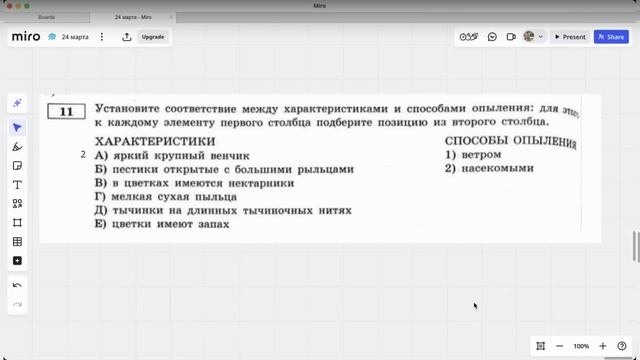Screen dimensions: 640x360
Task: Click the blue Share button
Action: click(x=611, y=37)
